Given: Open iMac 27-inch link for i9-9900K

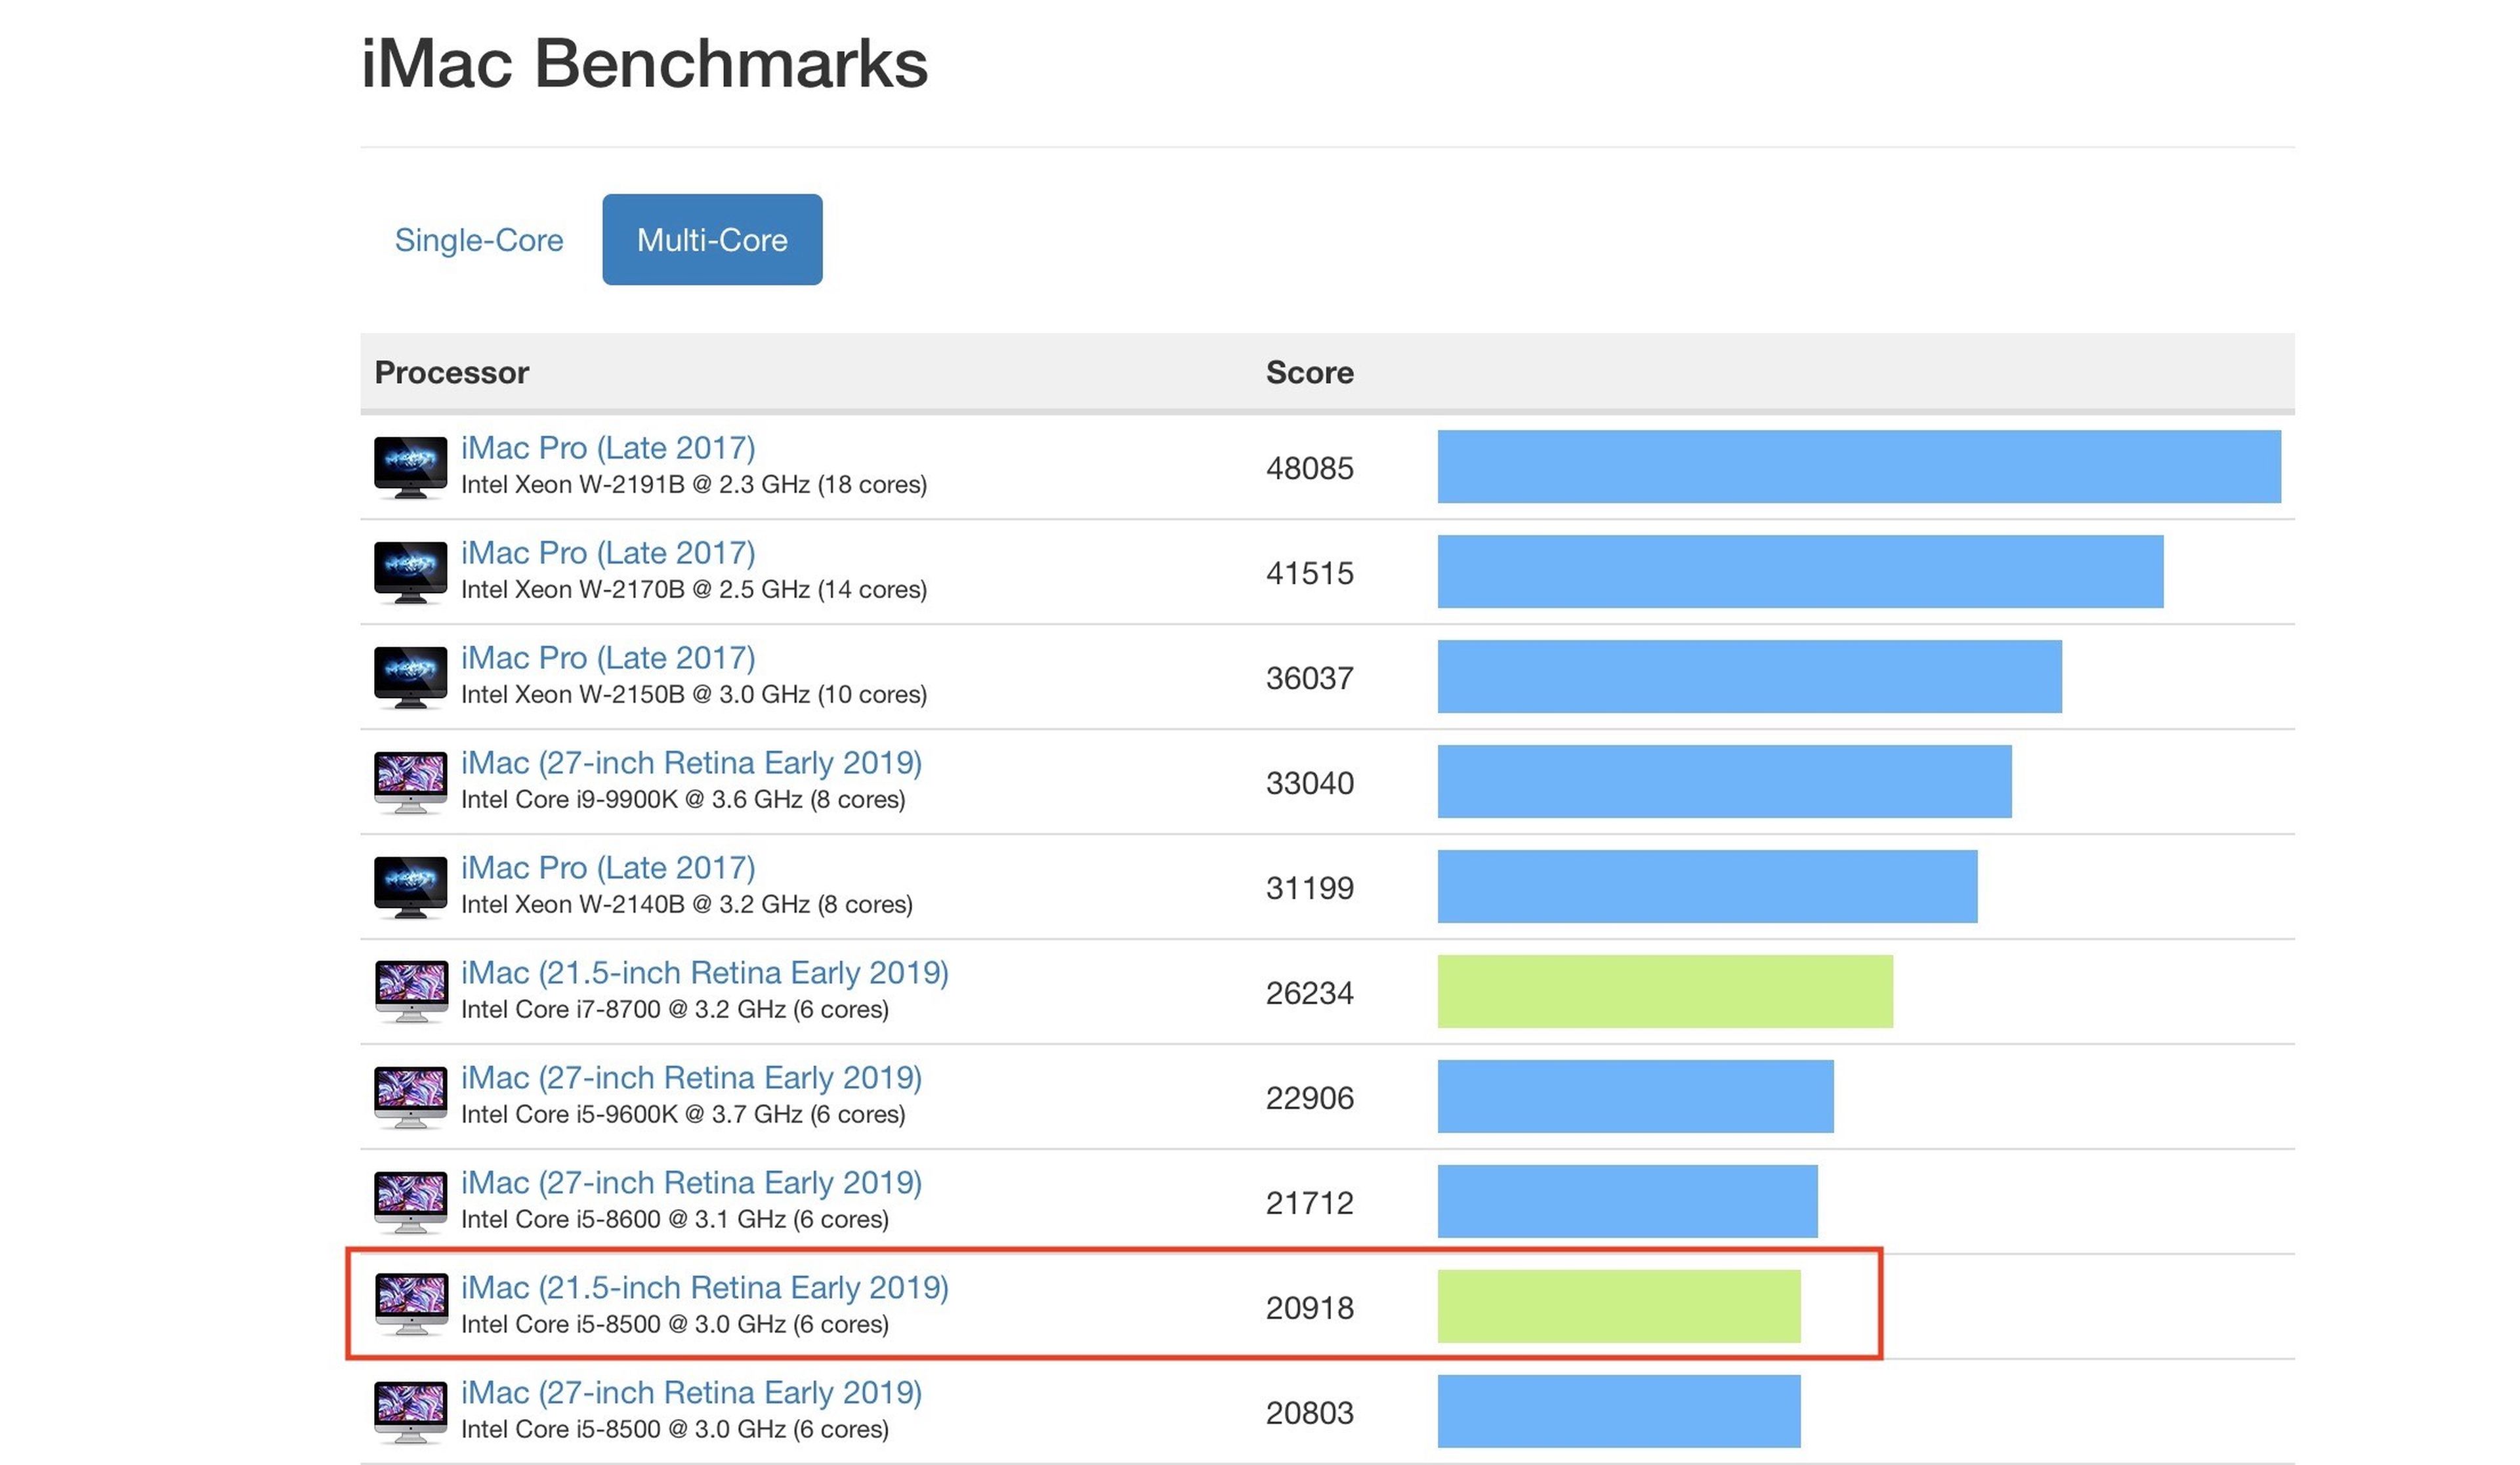Looking at the screenshot, I should 691,763.
